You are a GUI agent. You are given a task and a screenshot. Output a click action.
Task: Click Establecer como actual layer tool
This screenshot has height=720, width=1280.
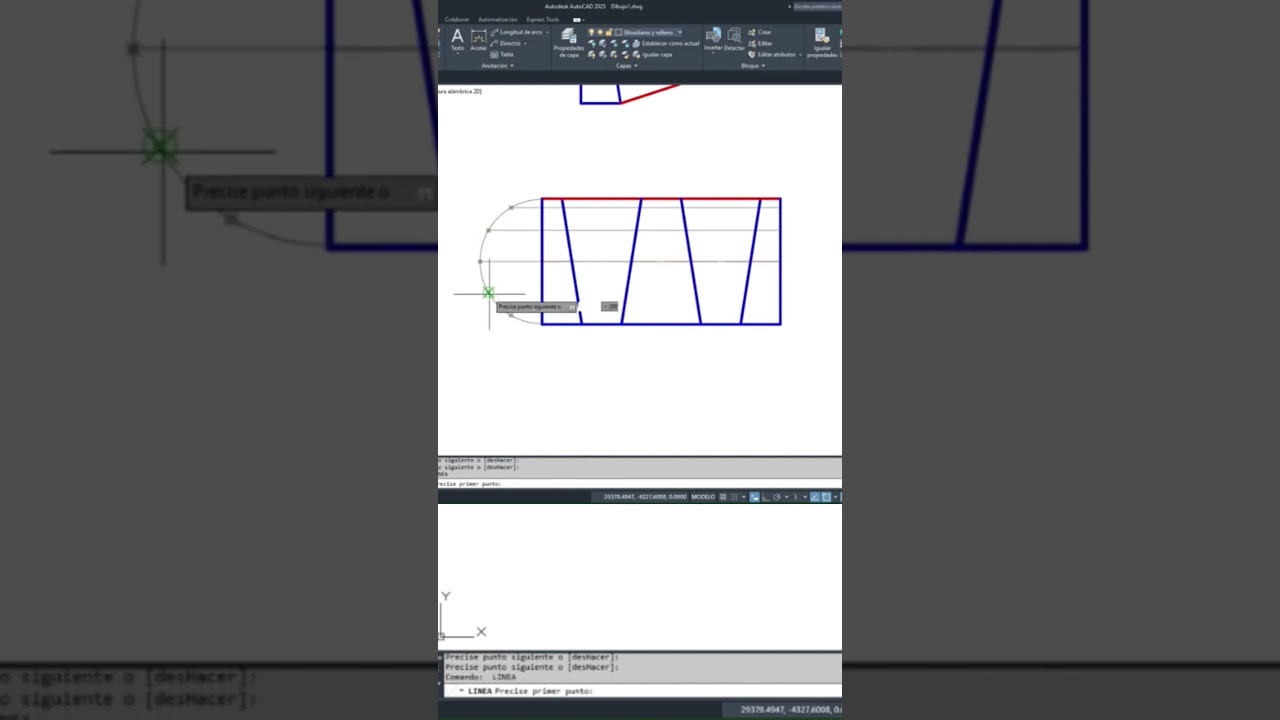(667, 43)
